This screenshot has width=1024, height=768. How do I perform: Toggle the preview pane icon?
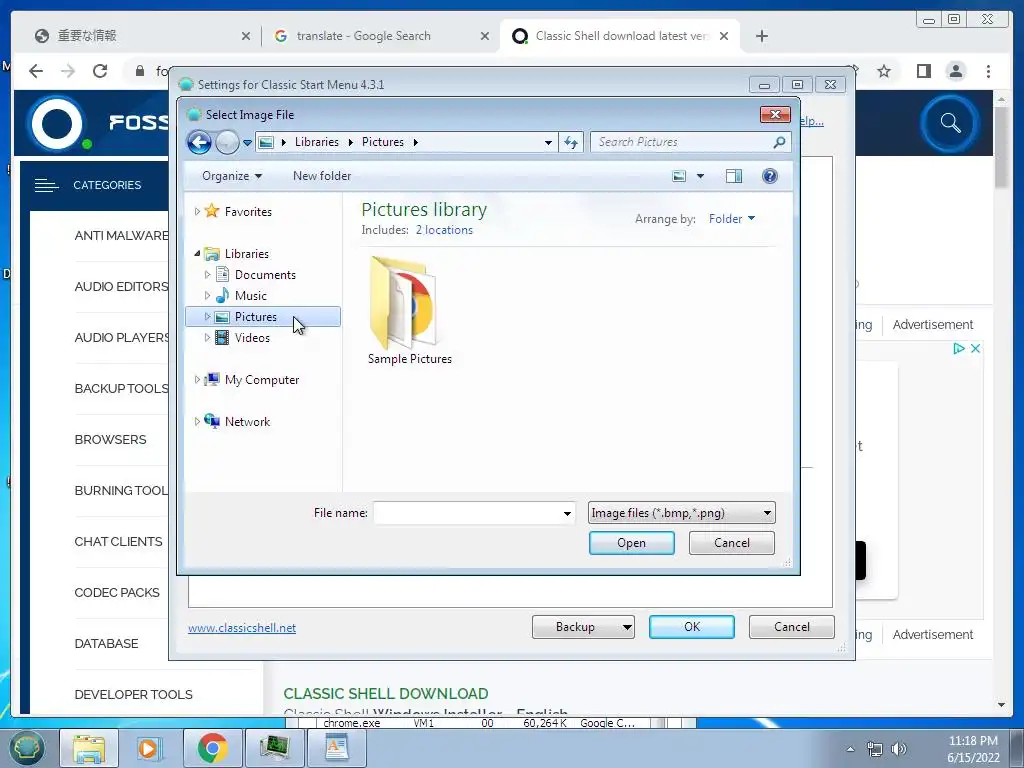click(734, 176)
